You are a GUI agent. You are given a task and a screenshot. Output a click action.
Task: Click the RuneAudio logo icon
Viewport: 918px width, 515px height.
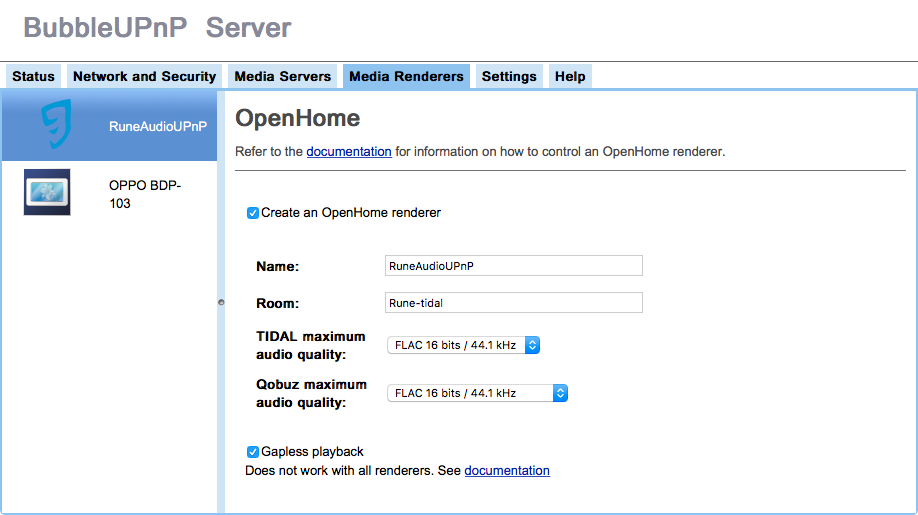point(57,123)
